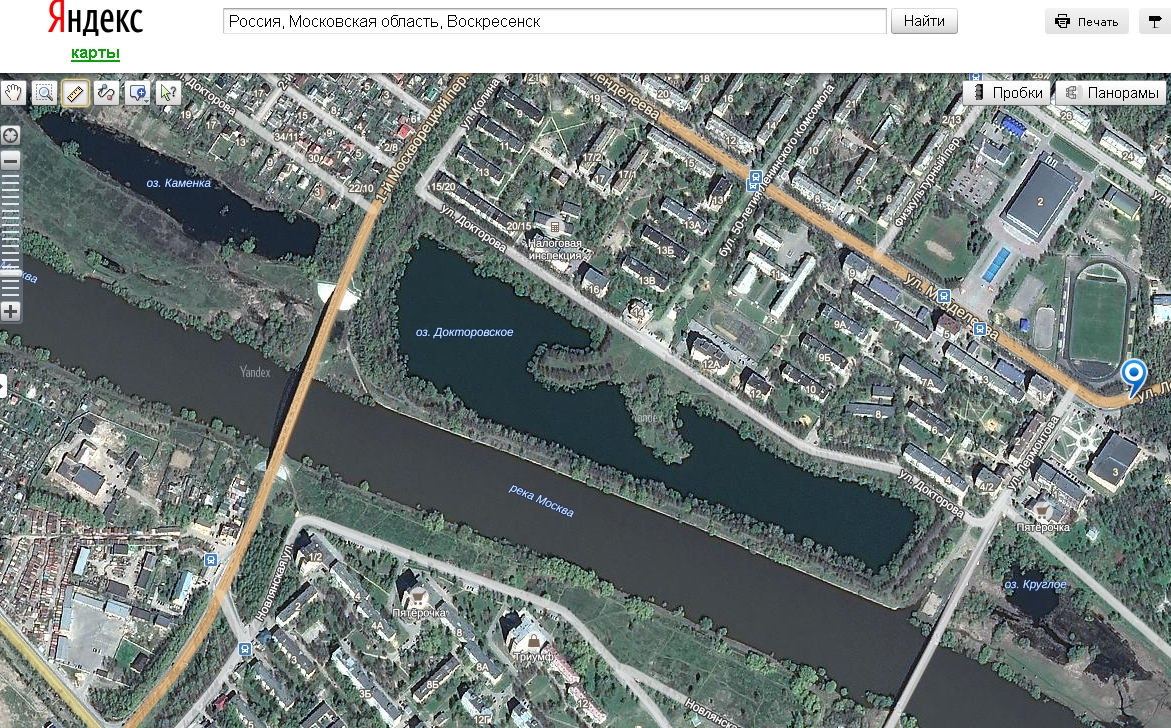The image size is (1171, 728).
Task: Click into the address search field
Action: [x=555, y=21]
